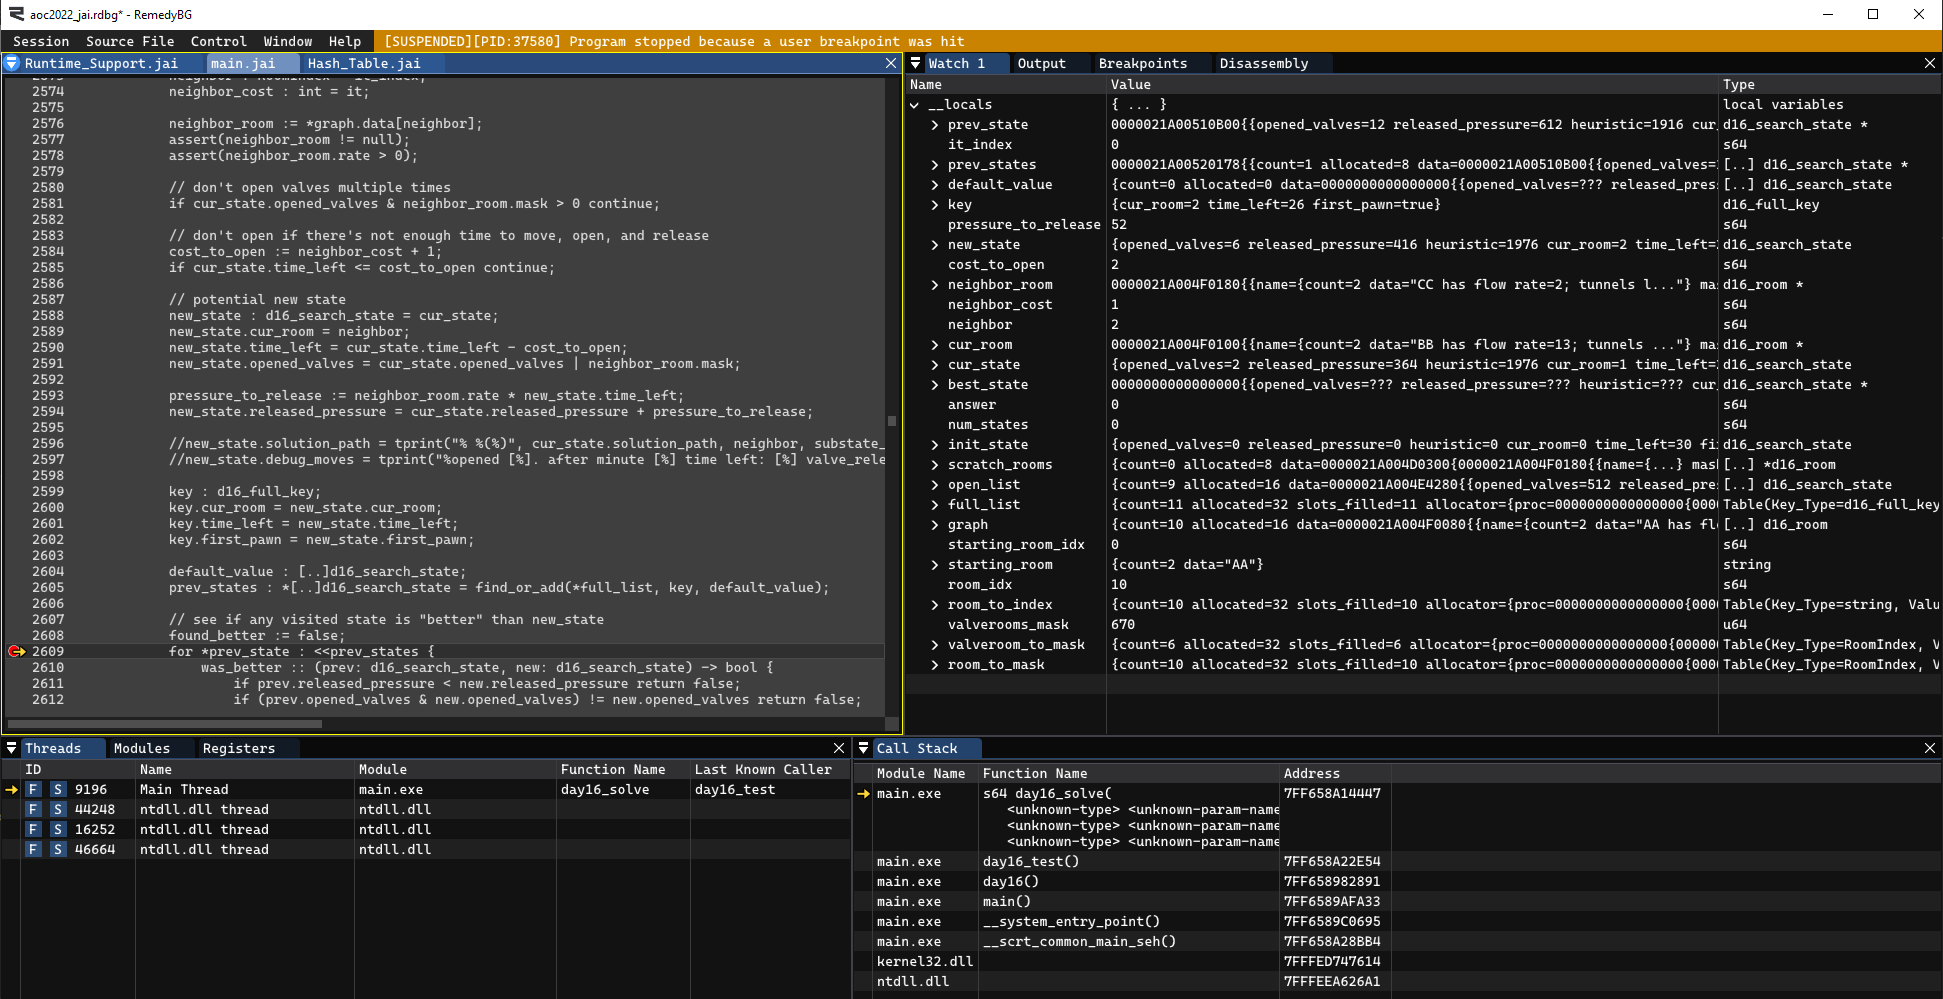Toggle suspend (S) on thread 44248
Image resolution: width=1943 pixels, height=999 pixels.
click(58, 810)
